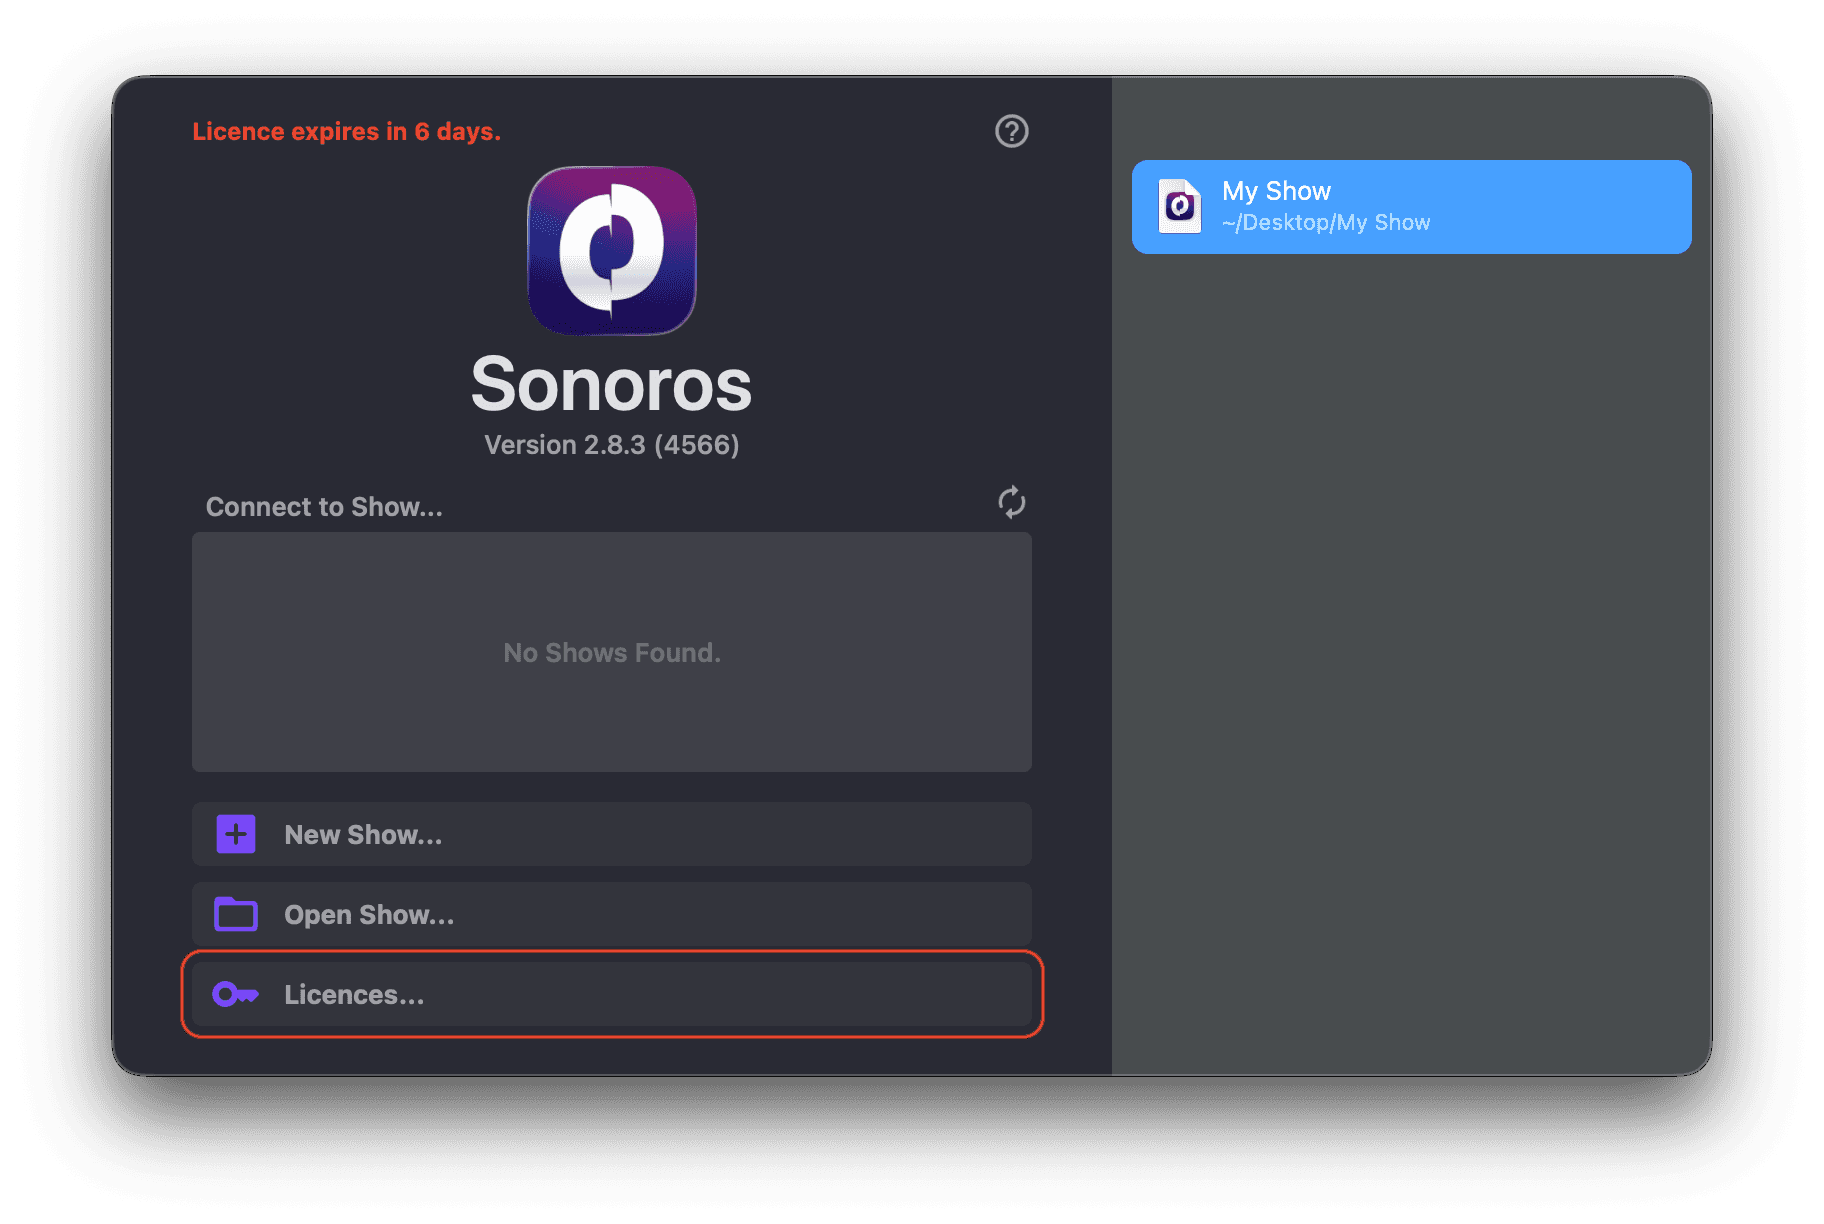Create a new show with New Show…
Screen dimensions: 1824x1224
612,834
